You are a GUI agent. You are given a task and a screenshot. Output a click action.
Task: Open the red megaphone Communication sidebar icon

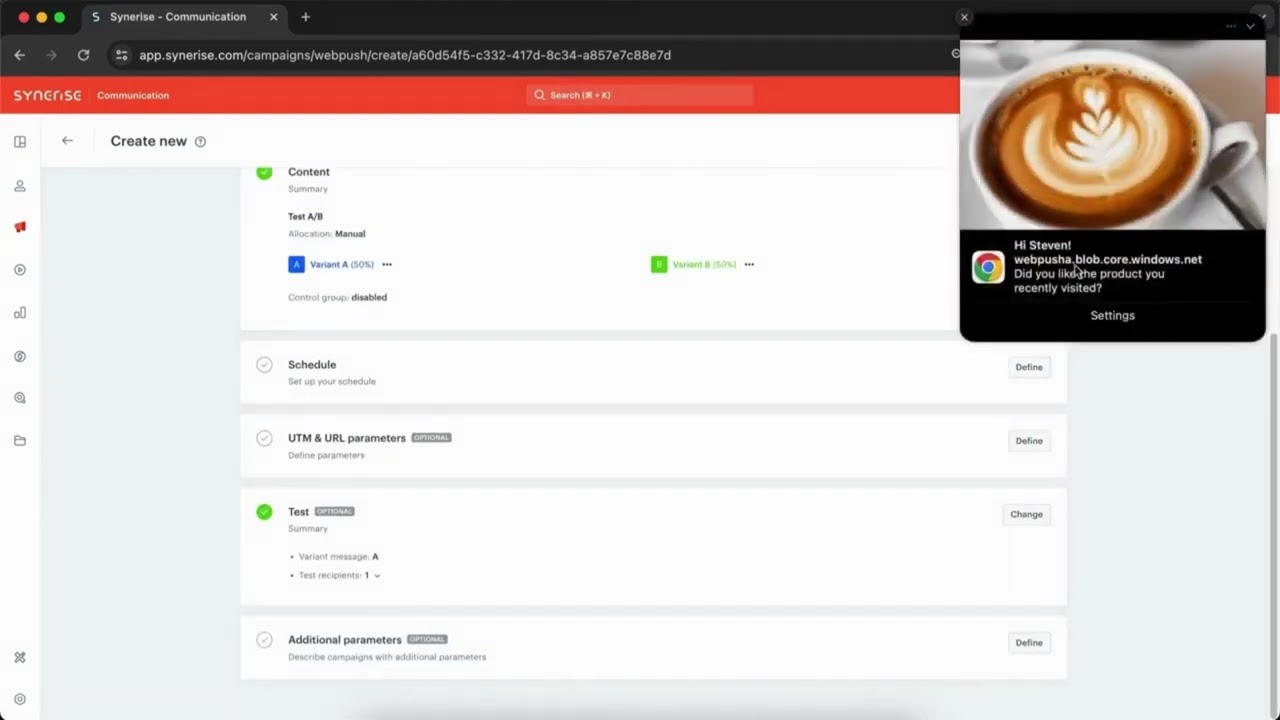click(x=20, y=227)
